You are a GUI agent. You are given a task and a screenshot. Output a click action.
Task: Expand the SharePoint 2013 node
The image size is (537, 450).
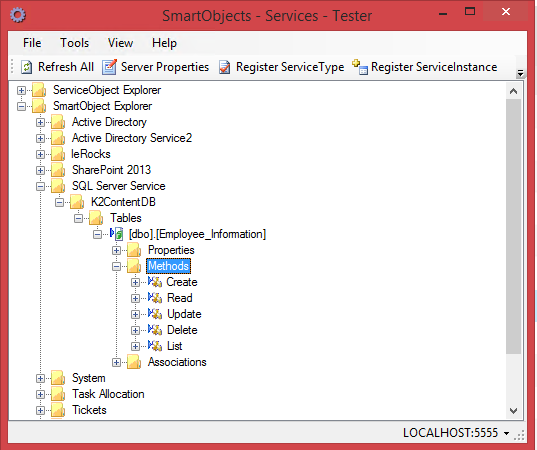click(40, 170)
